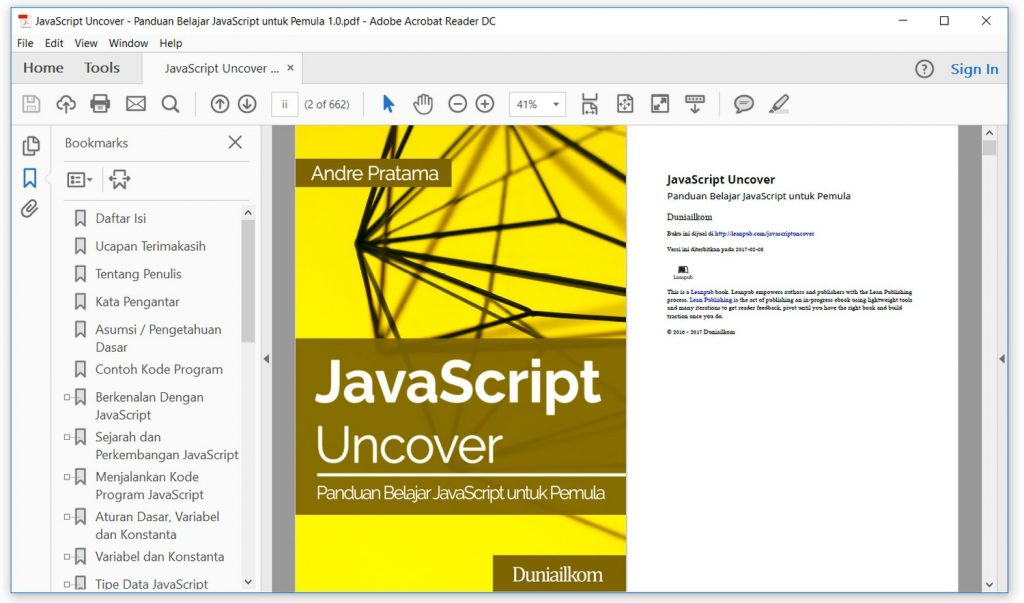The width and height of the screenshot is (1024, 603).
Task: Switch to Tools tab
Action: [x=102, y=68]
